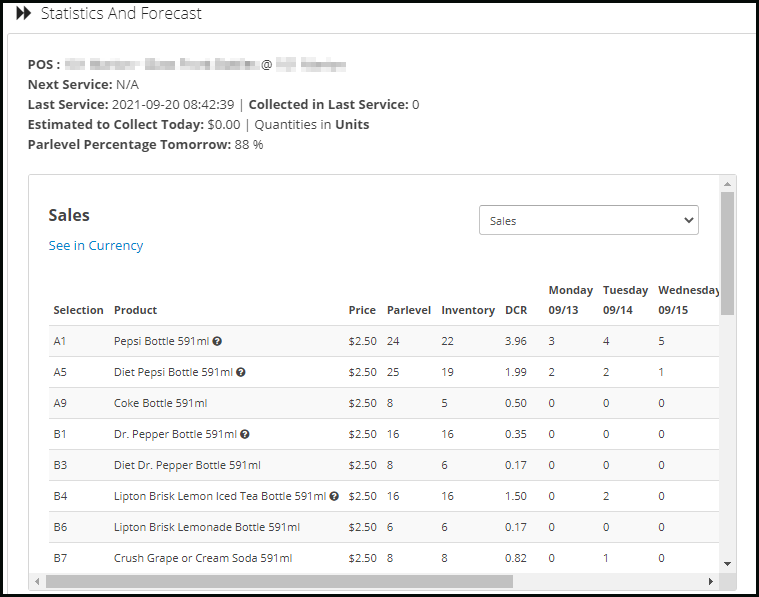Click the Product column header
This screenshot has height=597, width=759.
coord(136,310)
